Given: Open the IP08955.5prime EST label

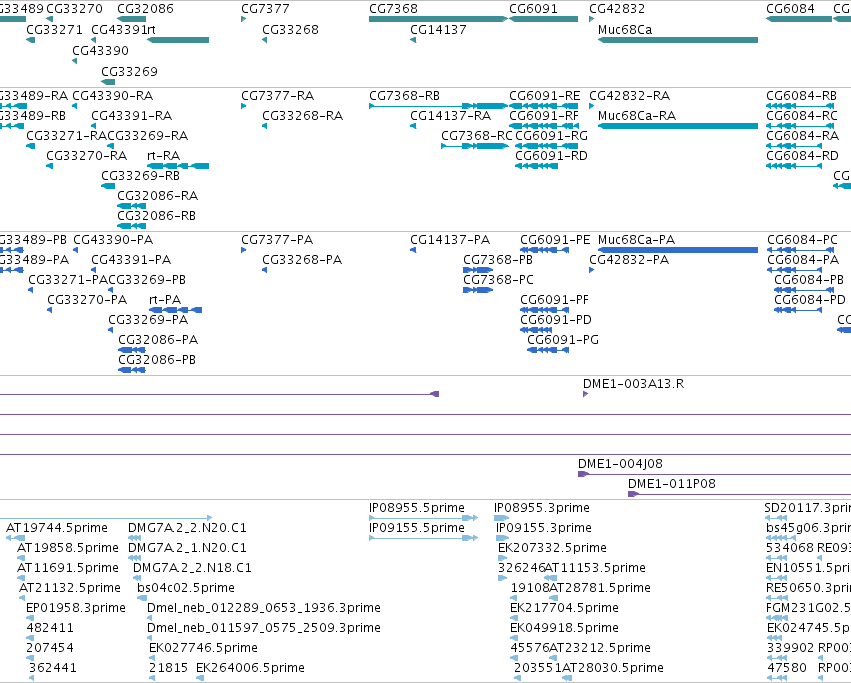Looking at the screenshot, I should point(417,508).
